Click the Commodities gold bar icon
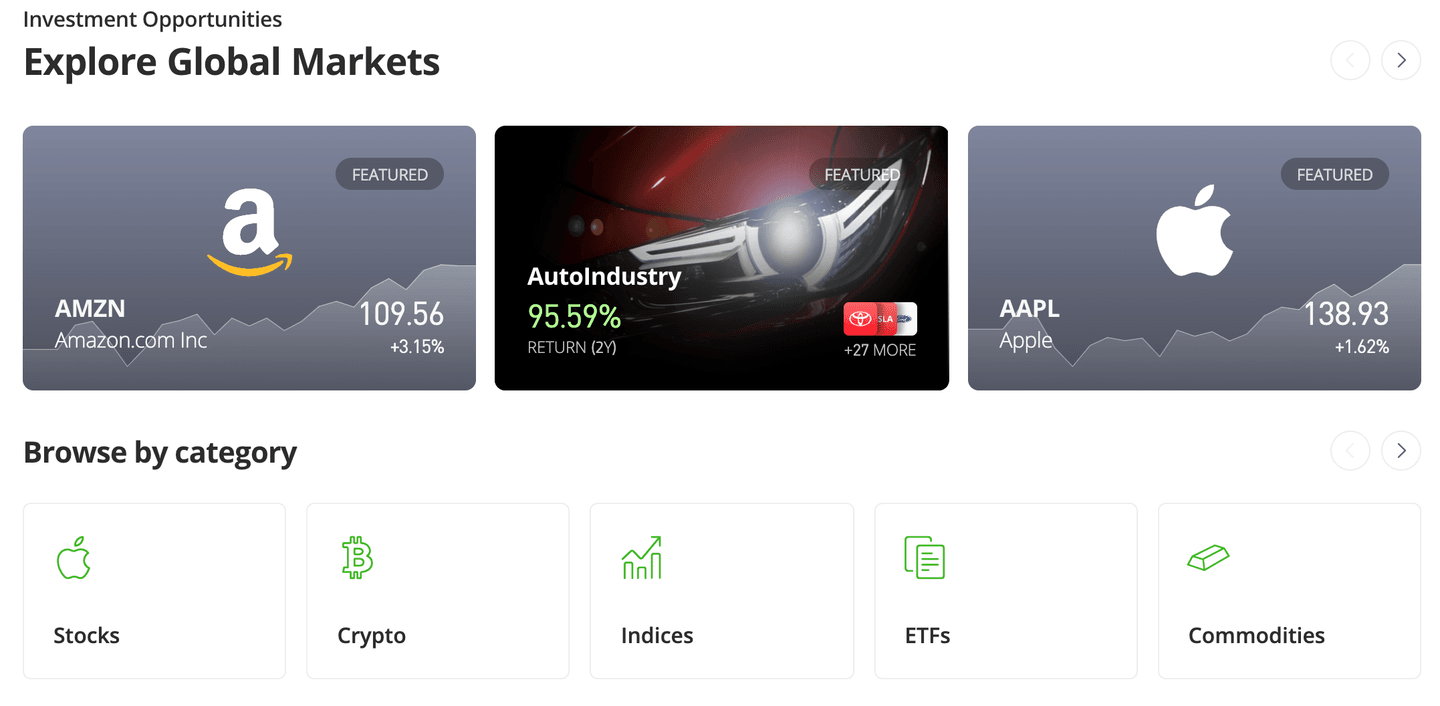Viewport: 1440px width, 706px height. (1210, 557)
